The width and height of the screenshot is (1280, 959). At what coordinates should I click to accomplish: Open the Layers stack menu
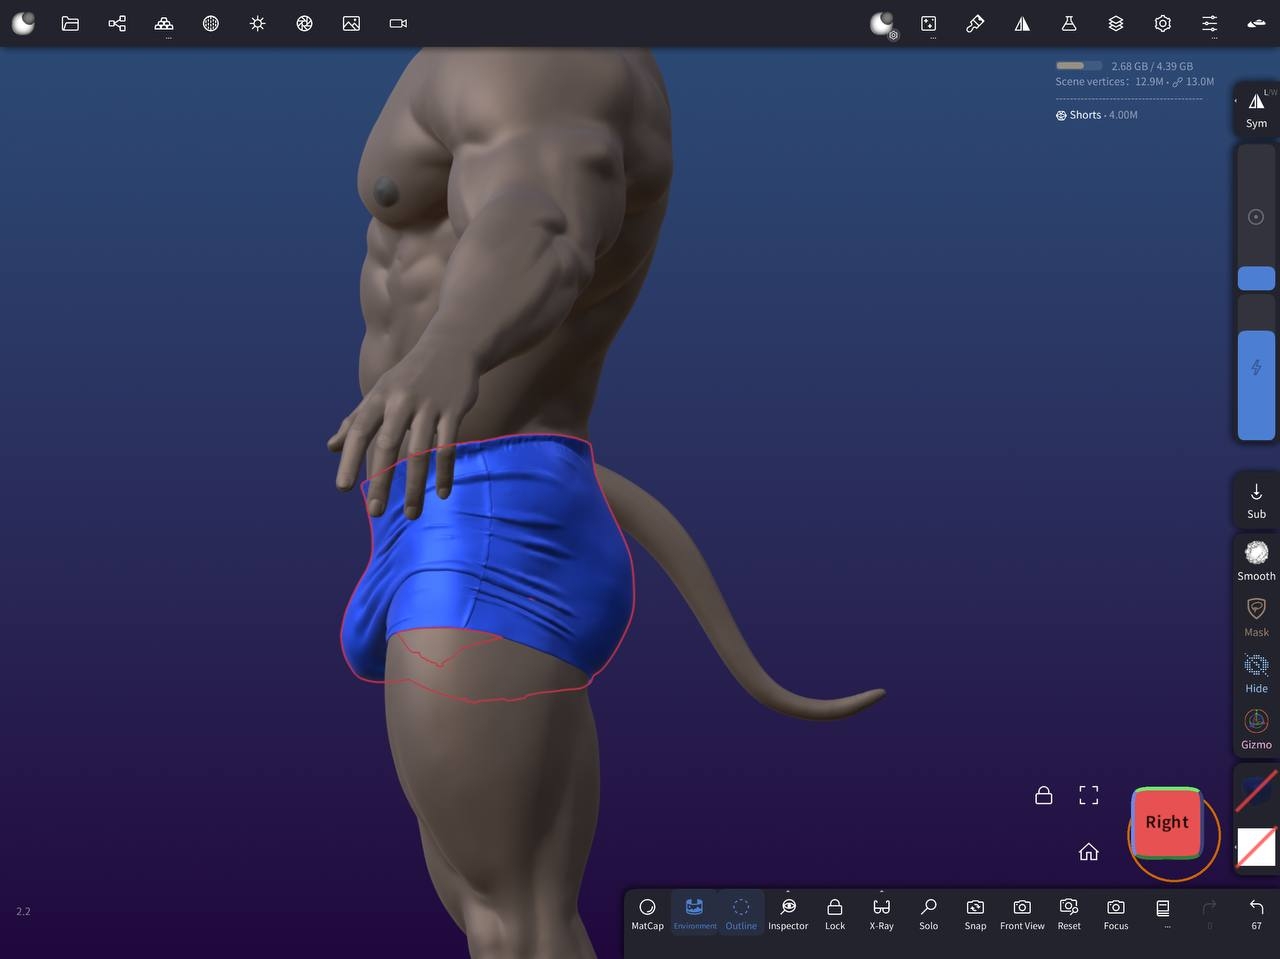tap(1116, 23)
